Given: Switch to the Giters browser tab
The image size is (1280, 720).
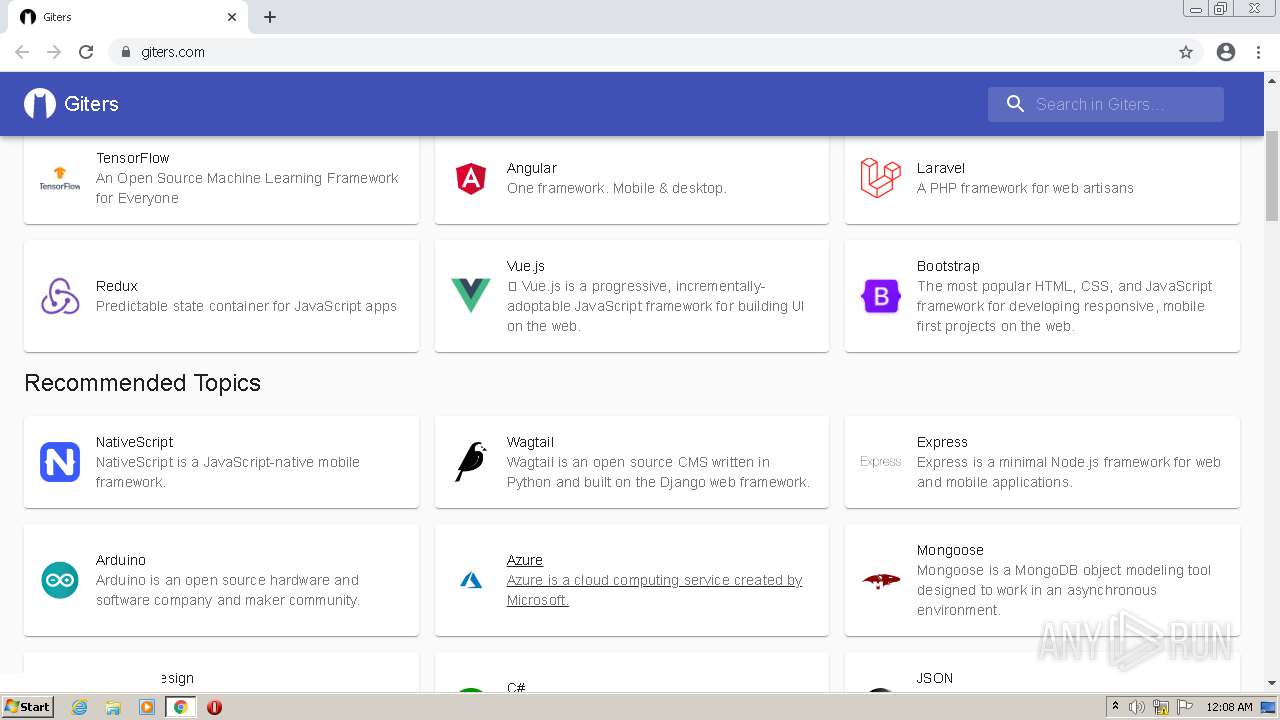Looking at the screenshot, I should [130, 17].
